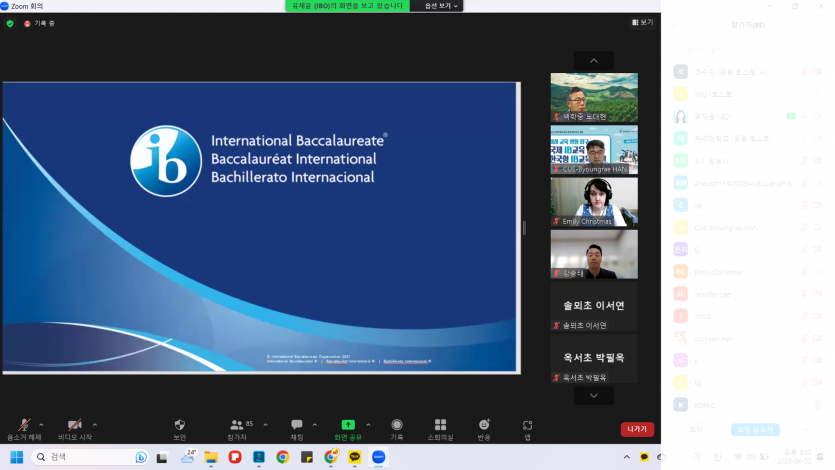Open the 보기 view menu
This screenshot has width=835, height=470.
click(642, 22)
